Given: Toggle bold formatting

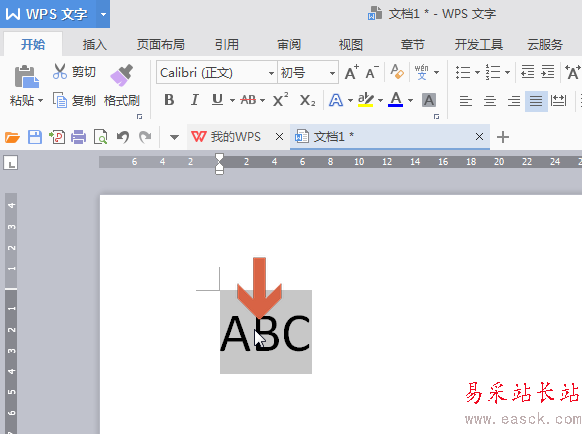Looking at the screenshot, I should click(x=169, y=100).
